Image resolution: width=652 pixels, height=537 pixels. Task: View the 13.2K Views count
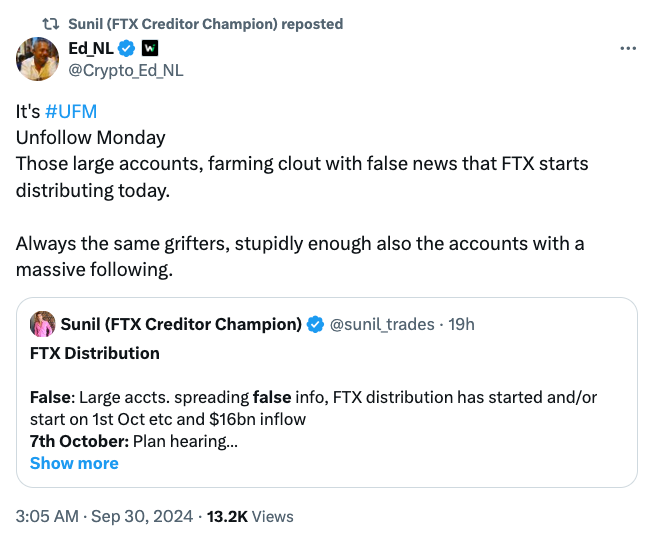(x=250, y=516)
